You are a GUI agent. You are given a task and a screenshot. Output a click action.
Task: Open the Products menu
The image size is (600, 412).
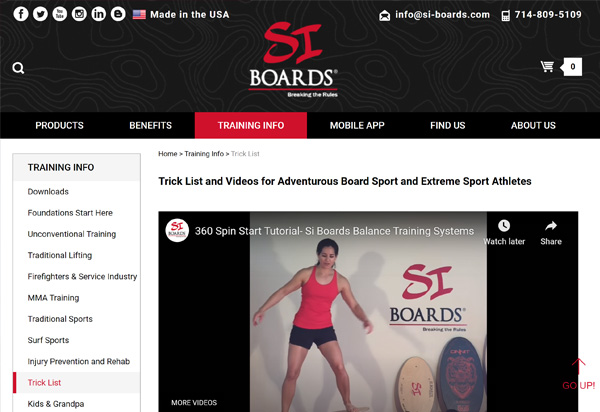coord(59,125)
